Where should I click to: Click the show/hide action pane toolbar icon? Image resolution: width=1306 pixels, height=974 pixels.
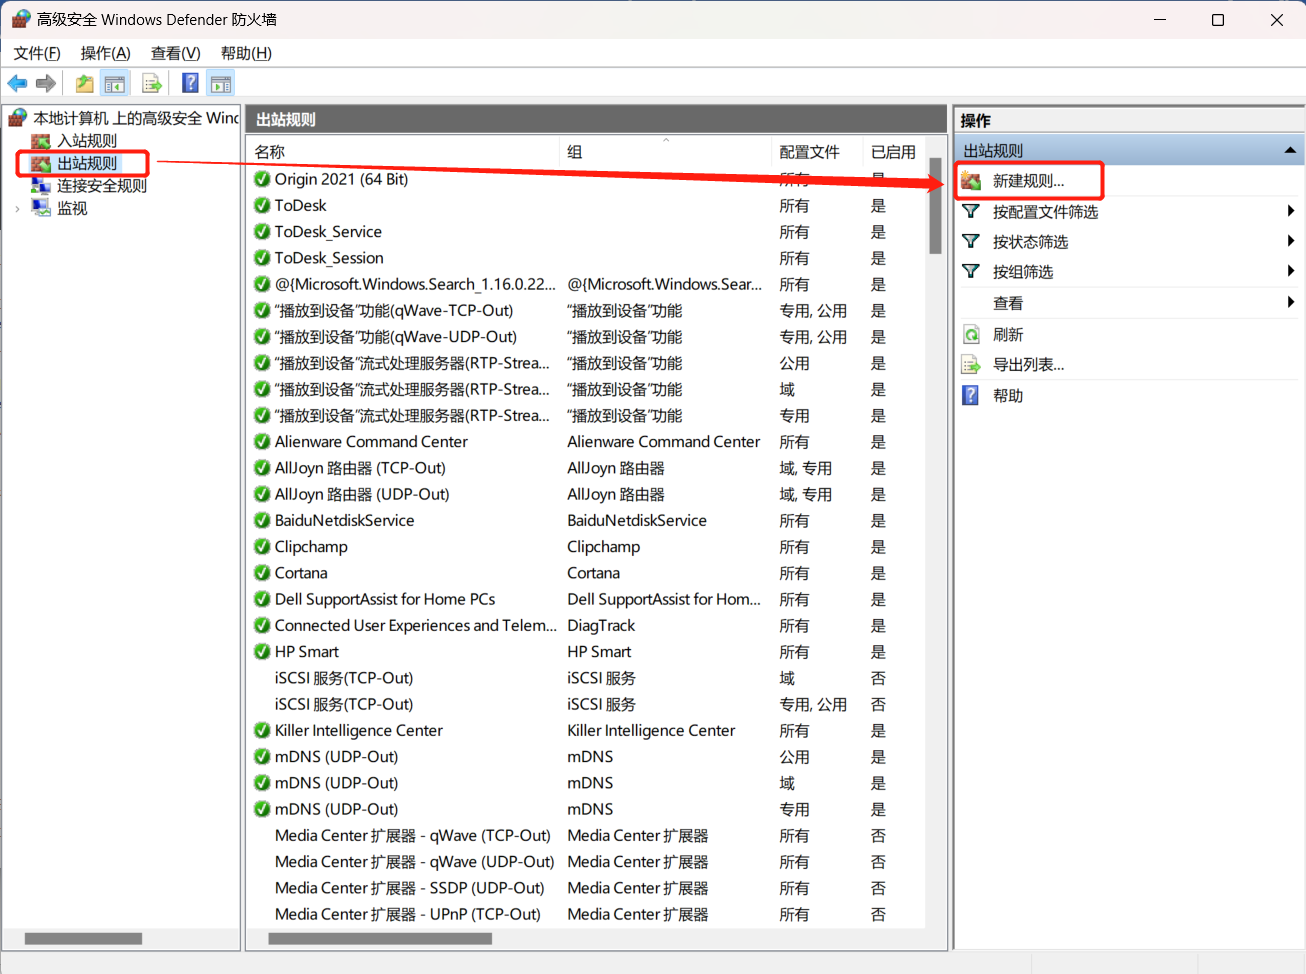tap(221, 84)
